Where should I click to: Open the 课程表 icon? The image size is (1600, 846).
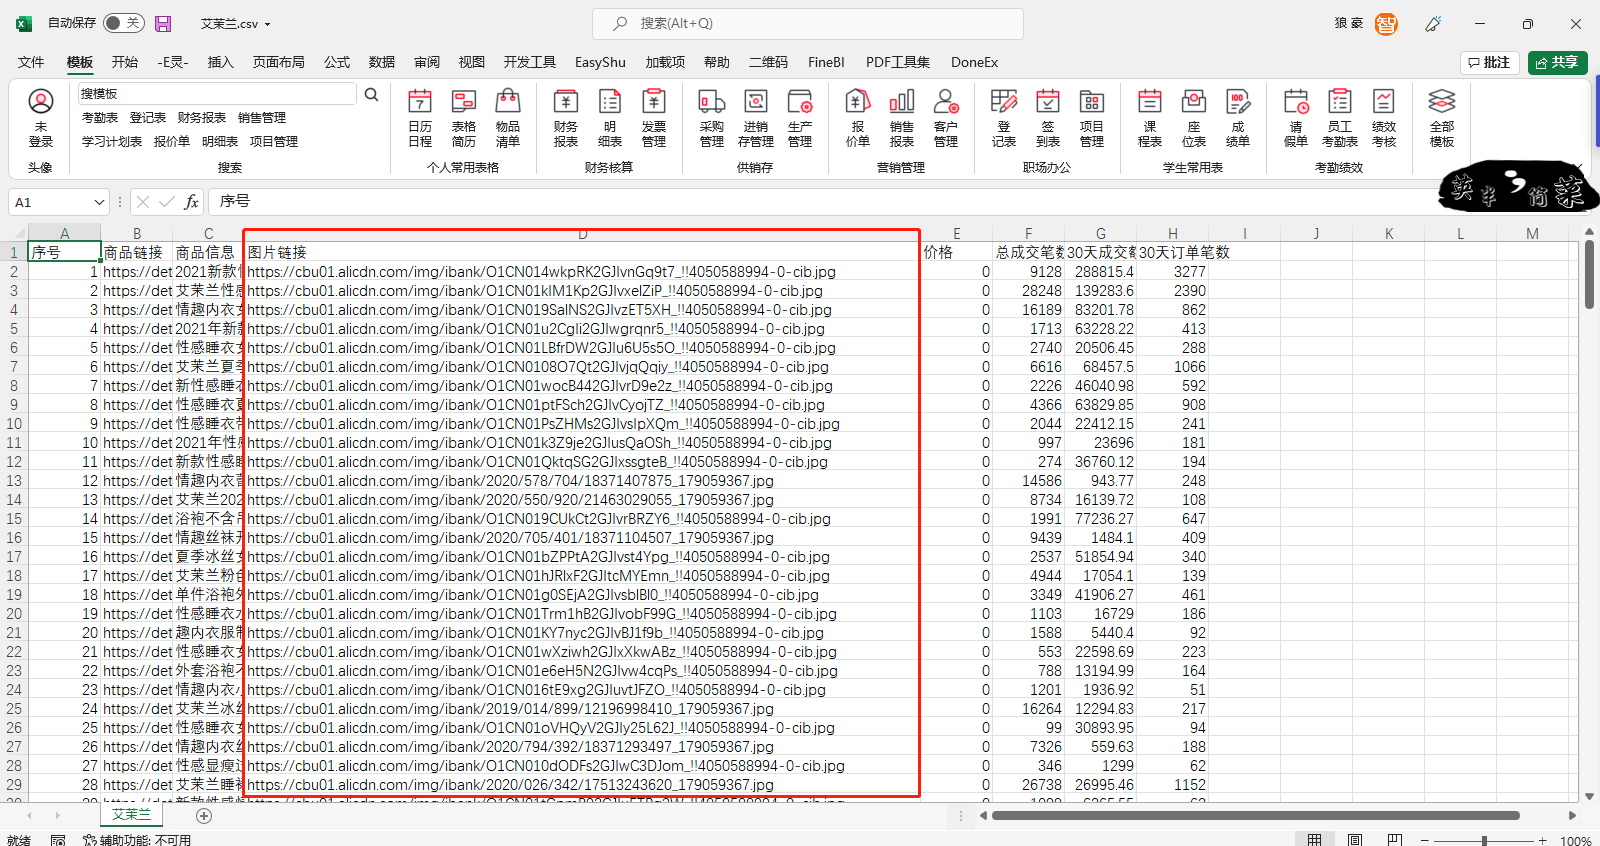[1150, 118]
